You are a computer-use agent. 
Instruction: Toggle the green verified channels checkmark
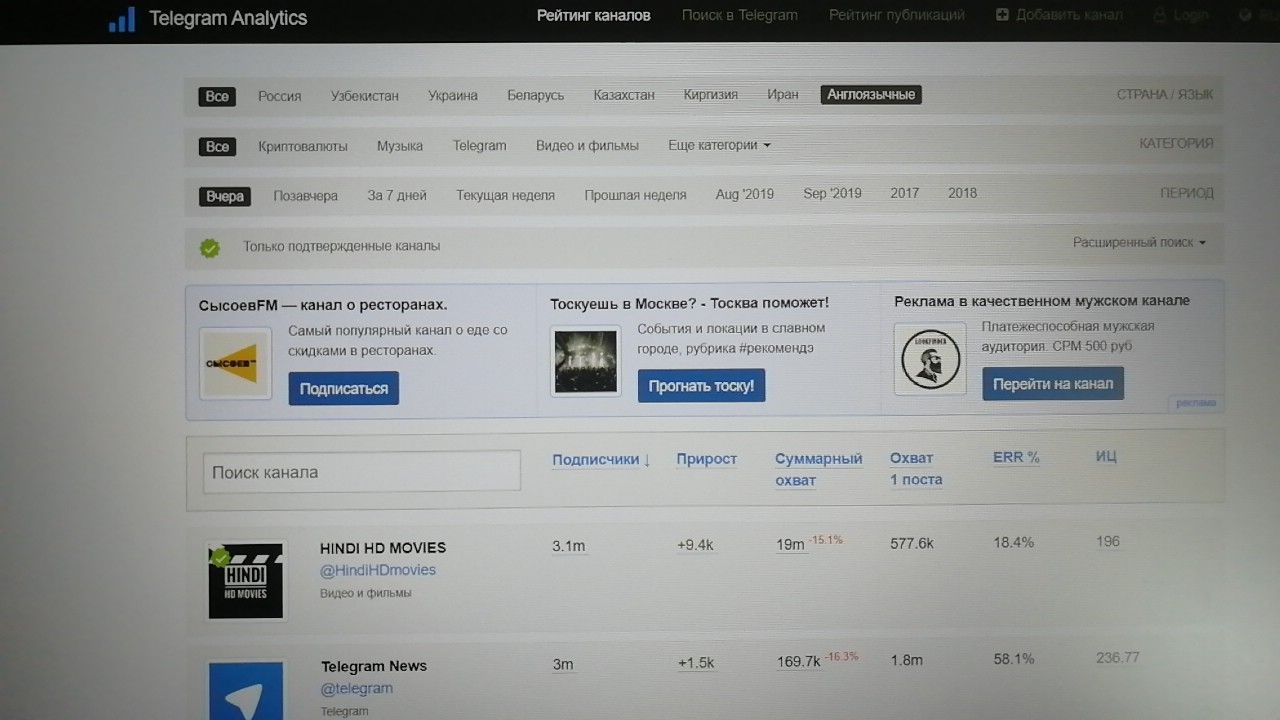pos(210,247)
